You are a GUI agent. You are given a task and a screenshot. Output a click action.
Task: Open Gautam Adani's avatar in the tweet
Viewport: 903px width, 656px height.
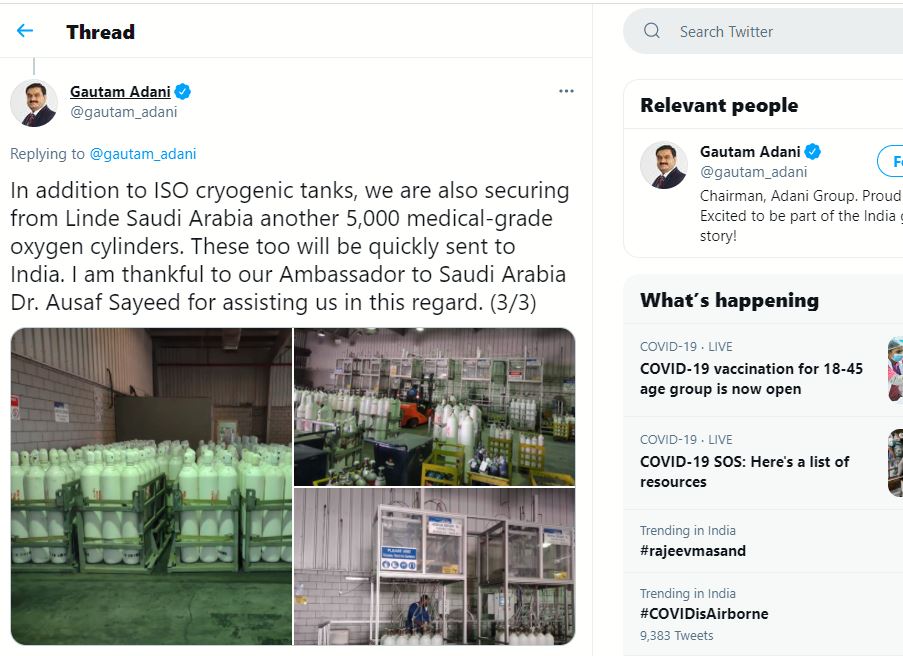[x=34, y=103]
